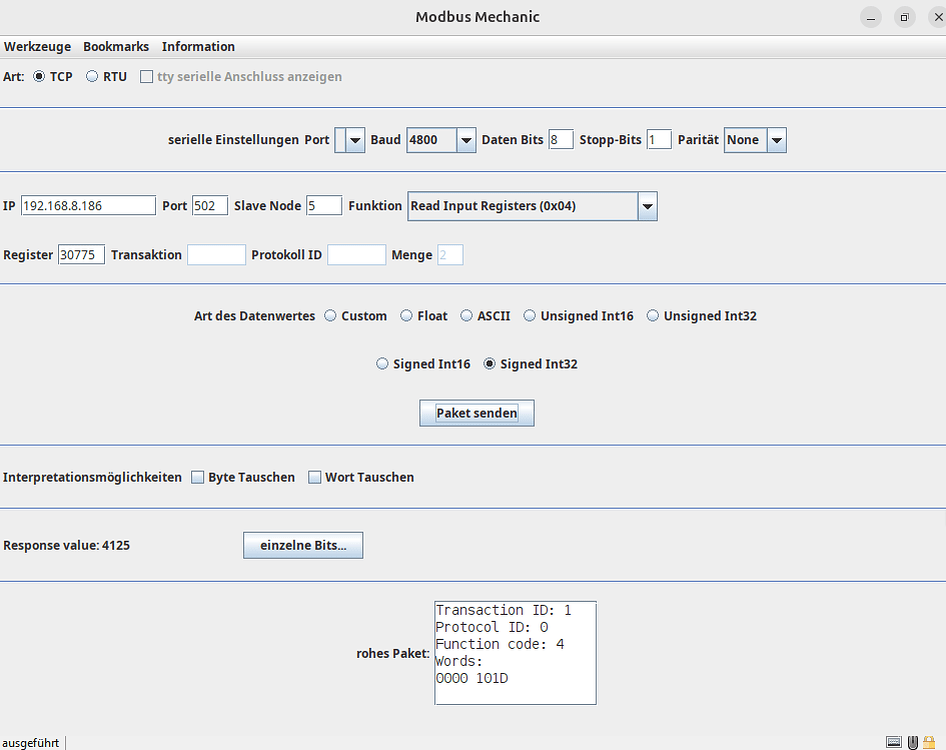Screen dimensions: 946x750
Task: Open the Bookmarks menu
Action: pyautogui.click(x=116, y=46)
